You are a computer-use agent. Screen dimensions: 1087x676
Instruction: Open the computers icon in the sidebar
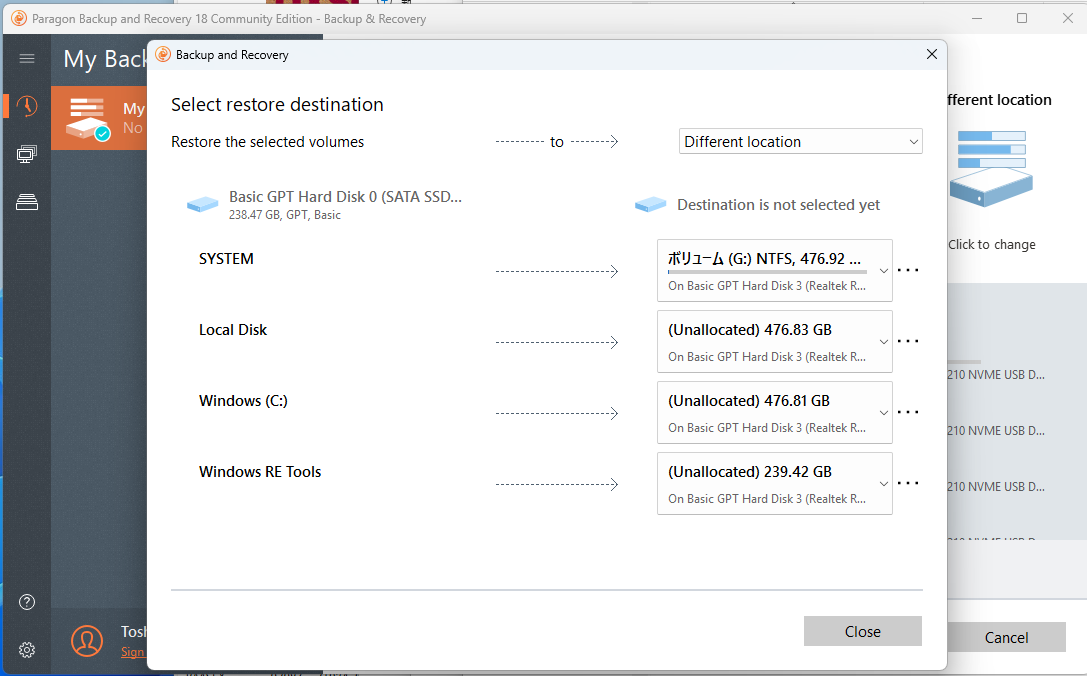point(27,154)
